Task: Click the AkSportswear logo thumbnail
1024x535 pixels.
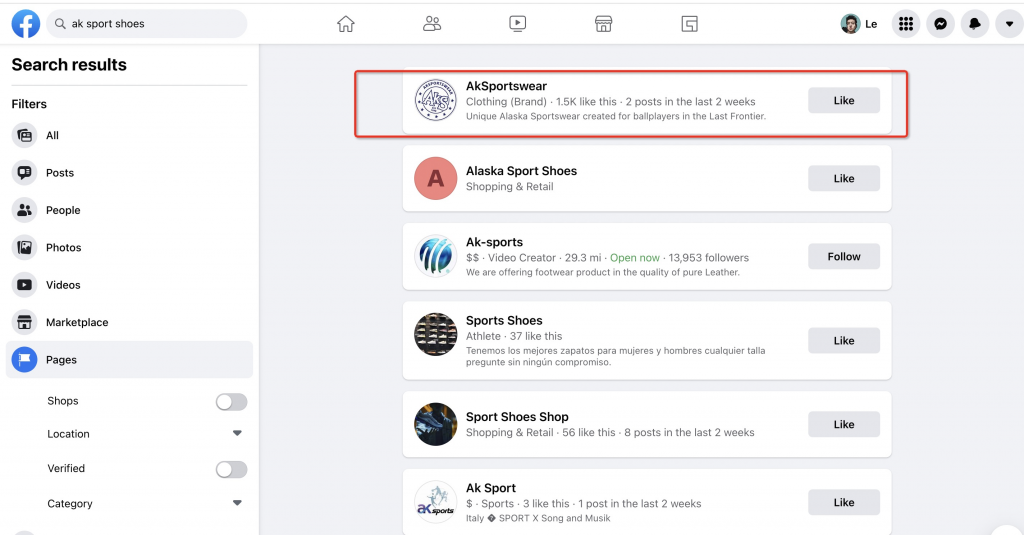Action: (x=436, y=101)
